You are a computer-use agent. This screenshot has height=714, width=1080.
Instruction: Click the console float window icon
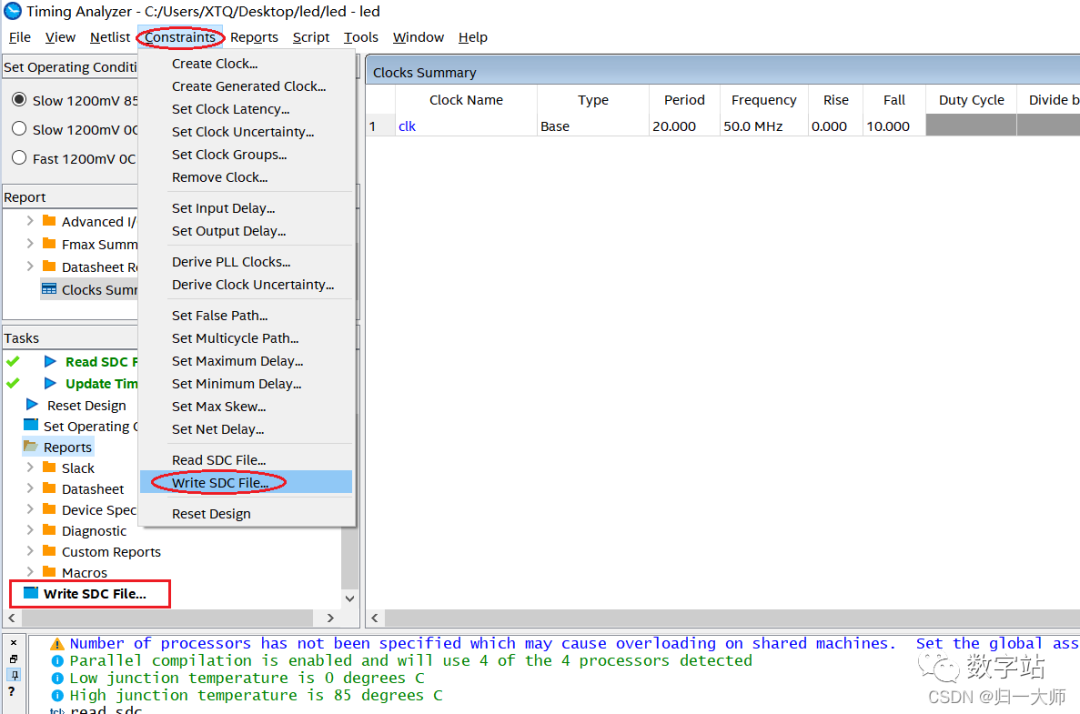tap(14, 659)
